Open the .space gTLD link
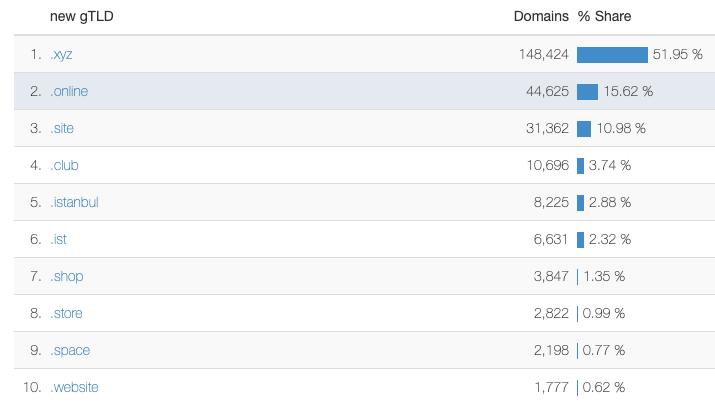Viewport: 715px width, 406px height. tap(69, 351)
